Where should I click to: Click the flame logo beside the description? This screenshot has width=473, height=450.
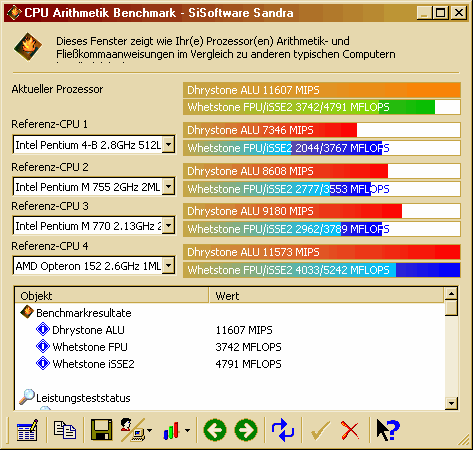(x=28, y=47)
